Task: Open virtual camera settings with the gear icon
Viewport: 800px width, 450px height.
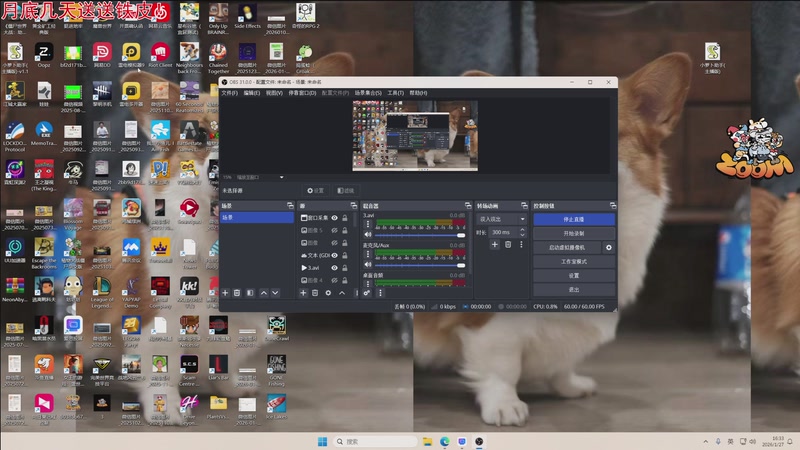Action: (x=609, y=247)
